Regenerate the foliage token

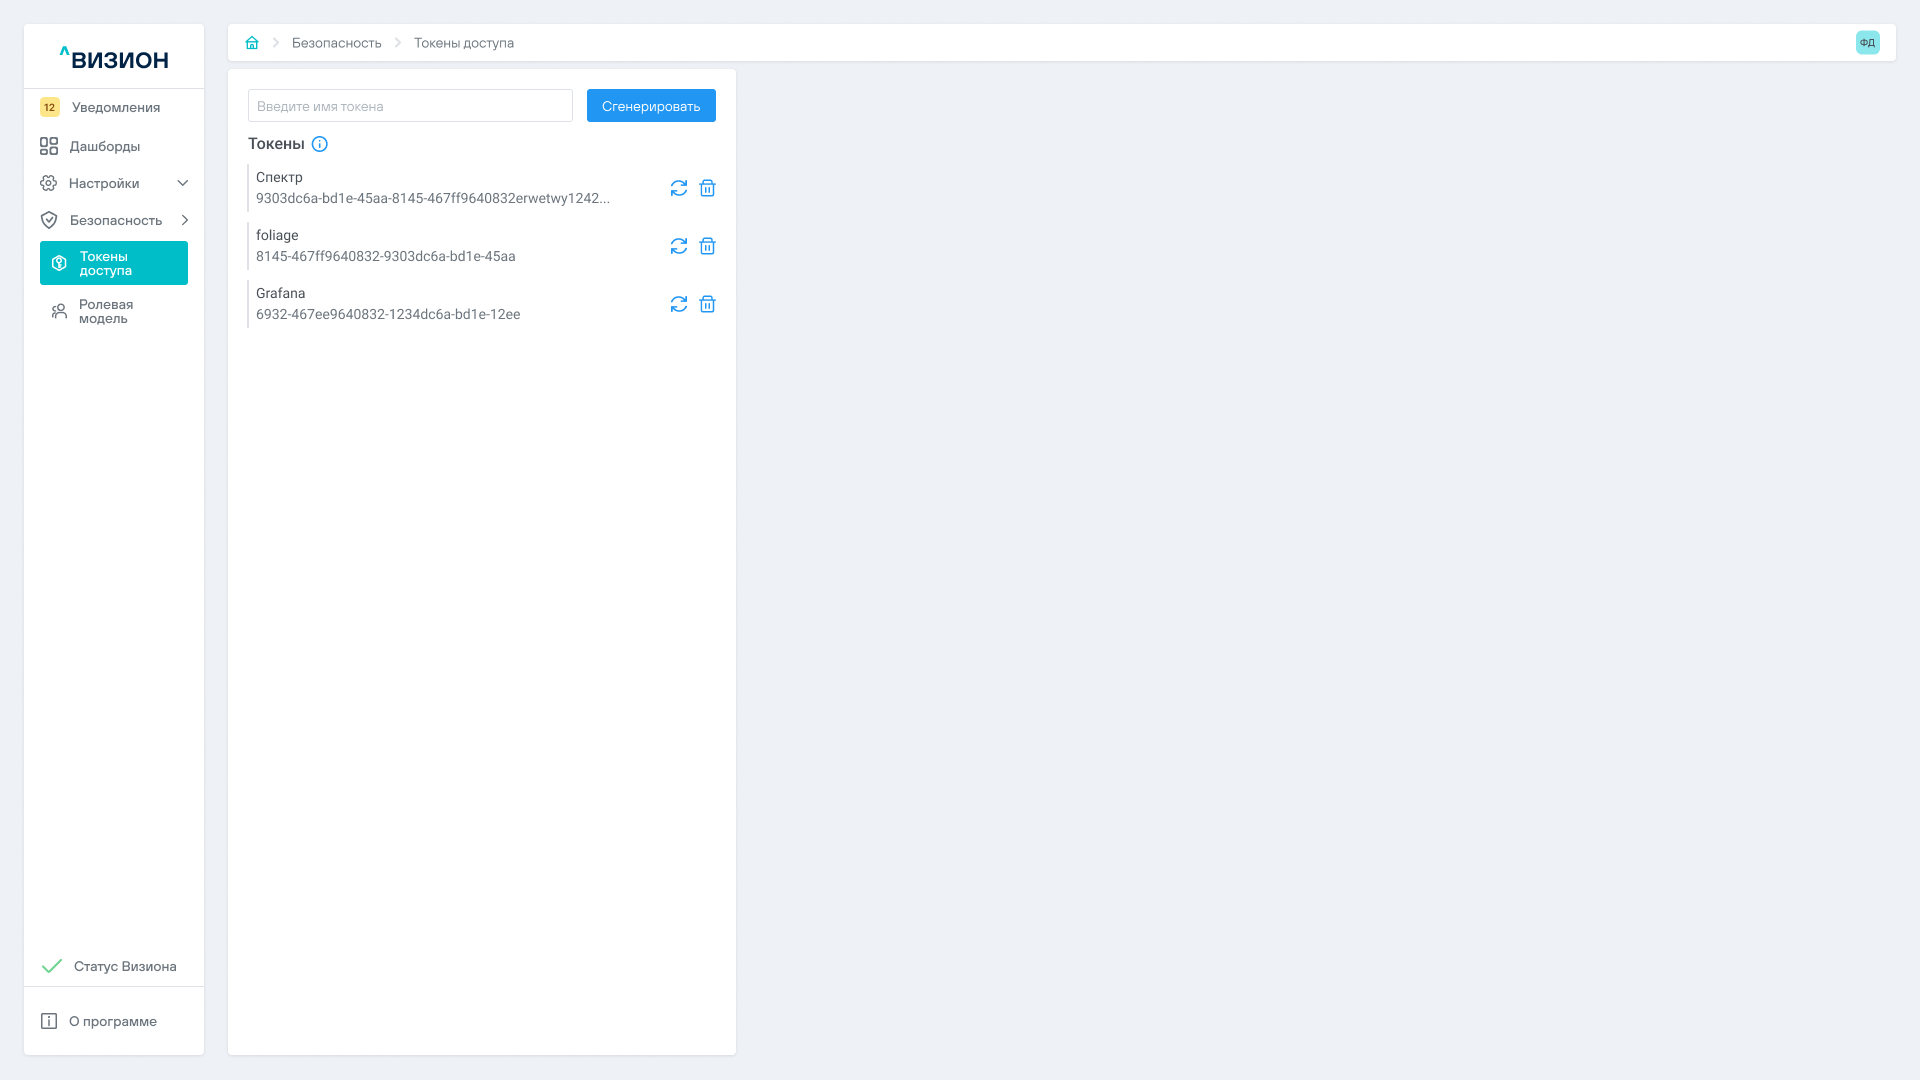pos(679,246)
